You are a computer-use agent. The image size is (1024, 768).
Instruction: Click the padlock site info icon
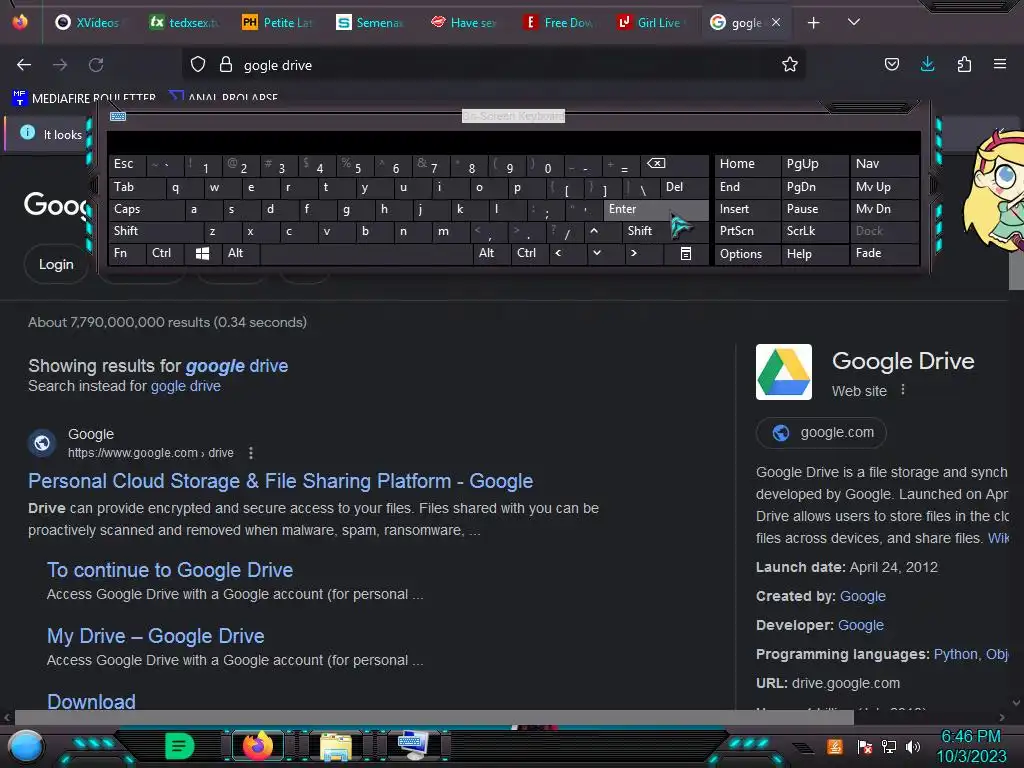pyautogui.click(x=226, y=65)
